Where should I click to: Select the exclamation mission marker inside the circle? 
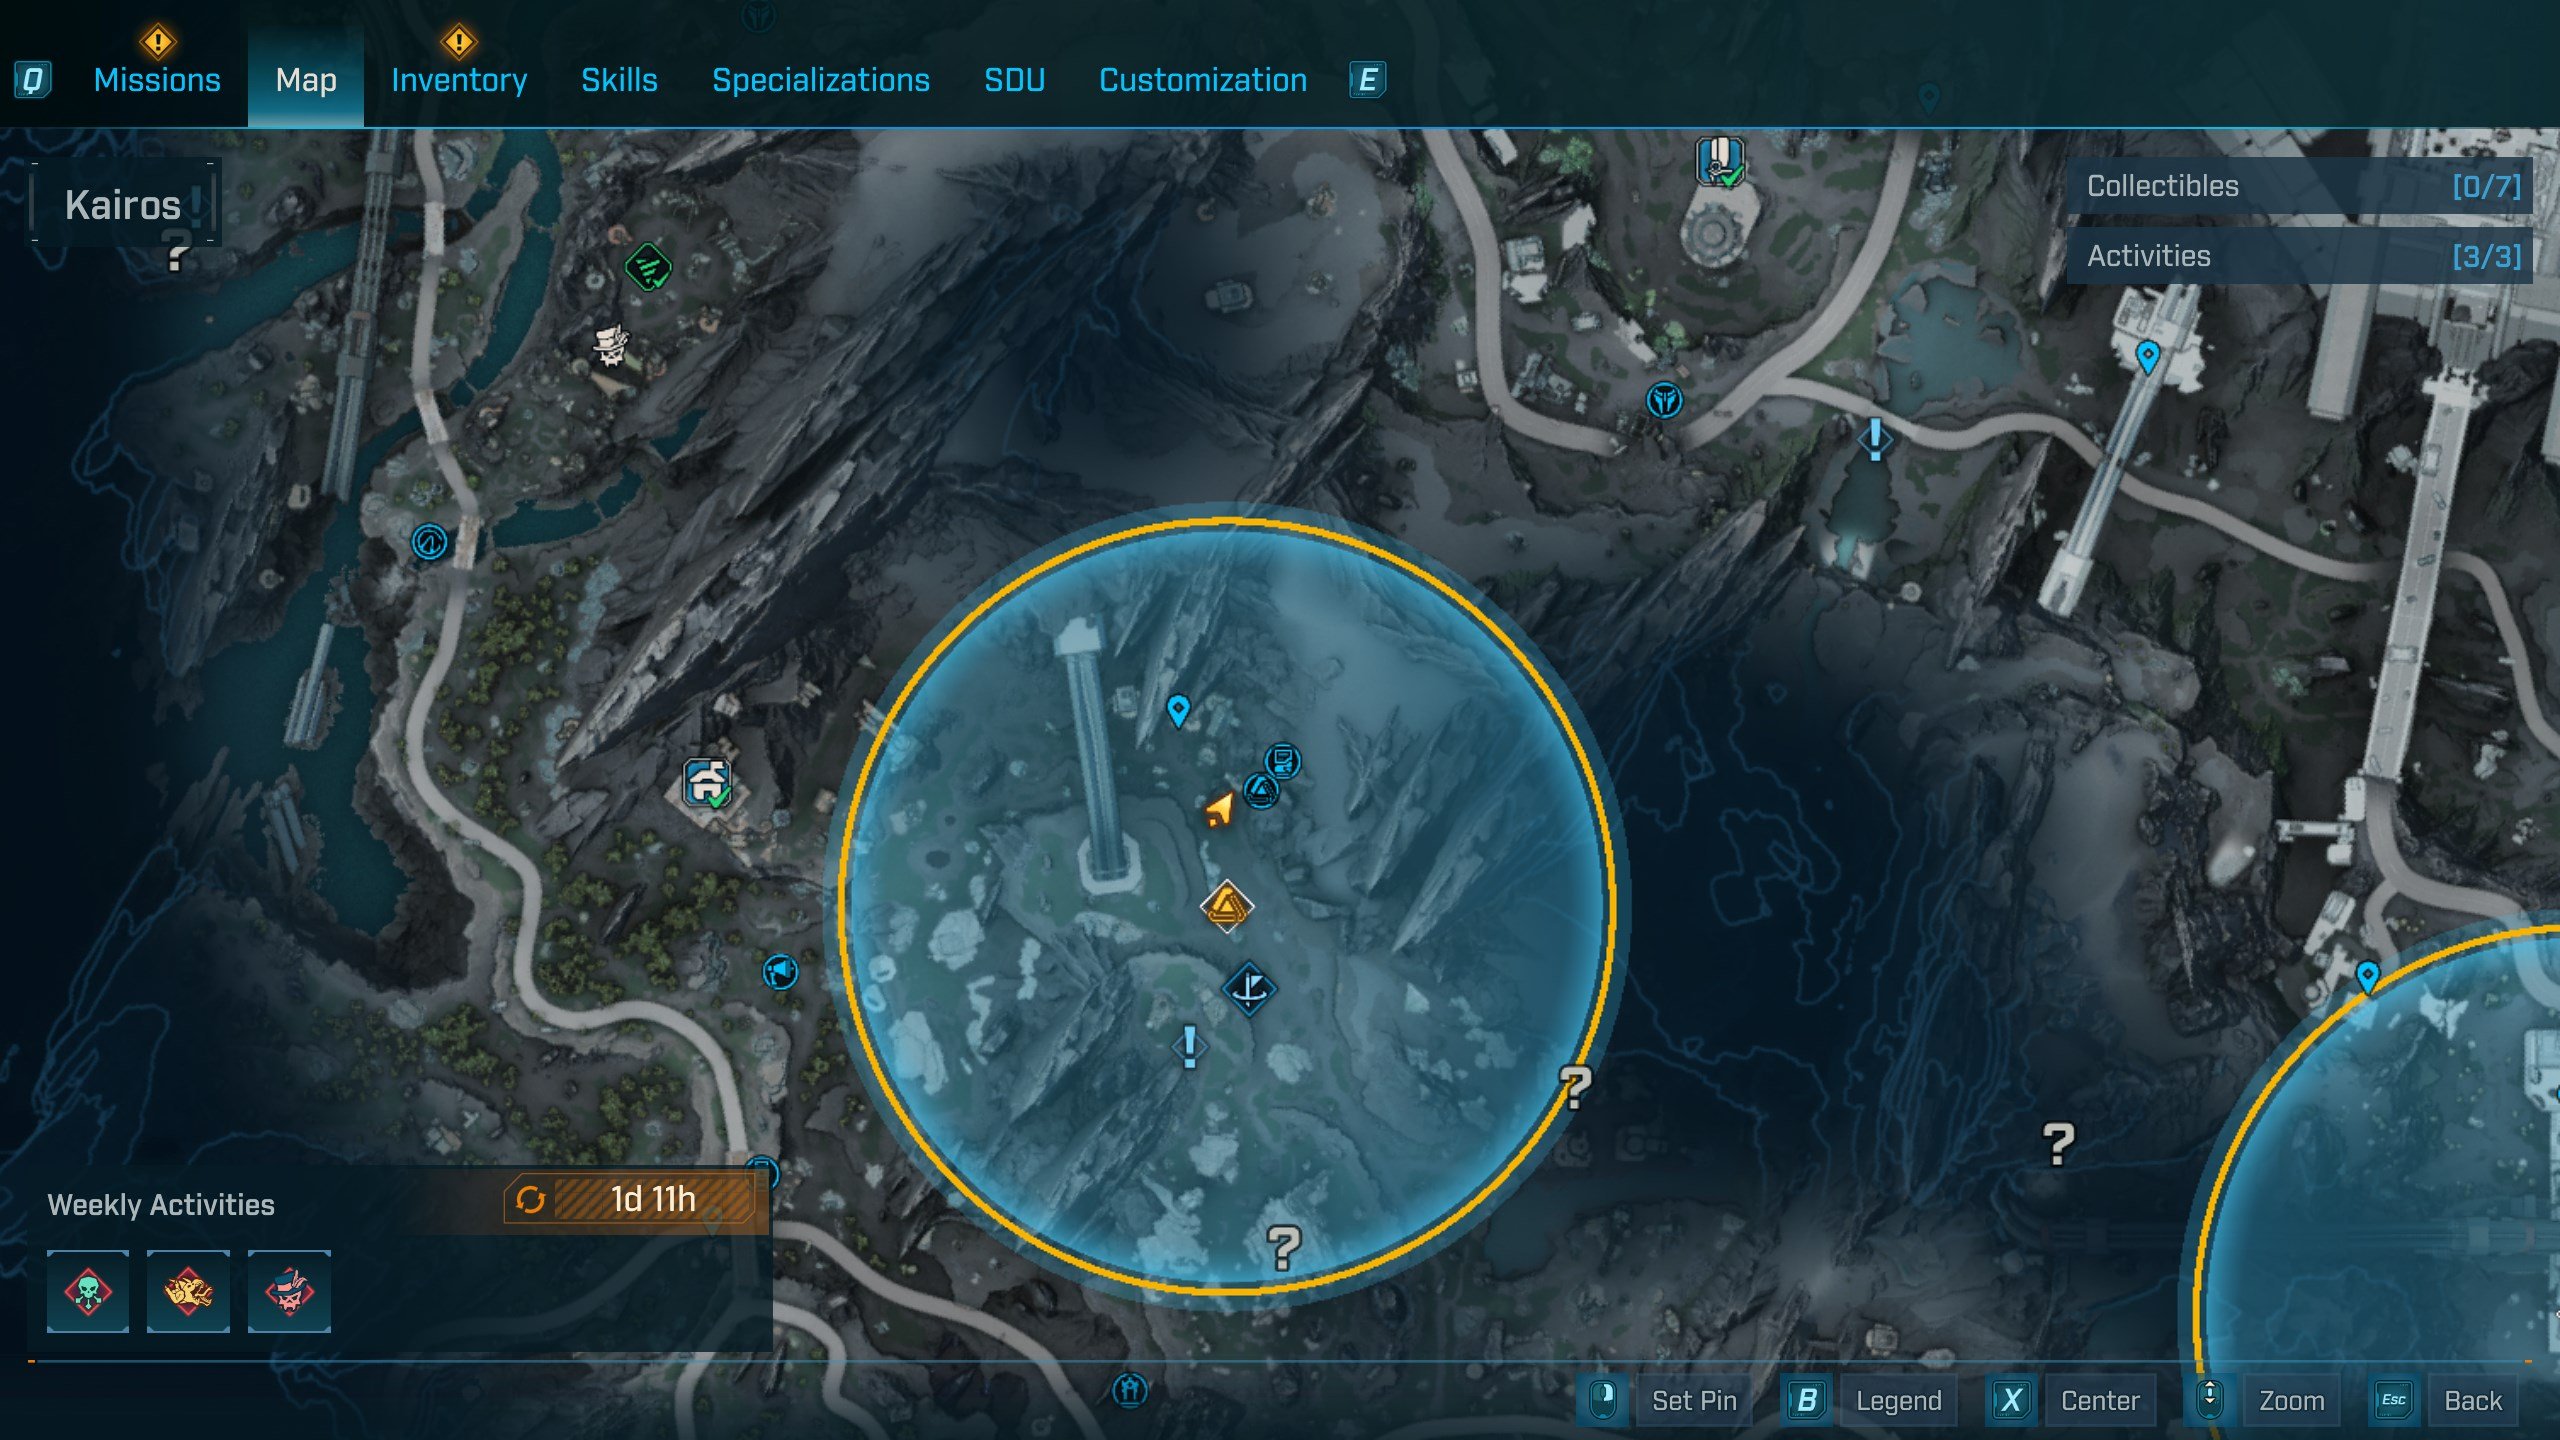(x=1189, y=1047)
